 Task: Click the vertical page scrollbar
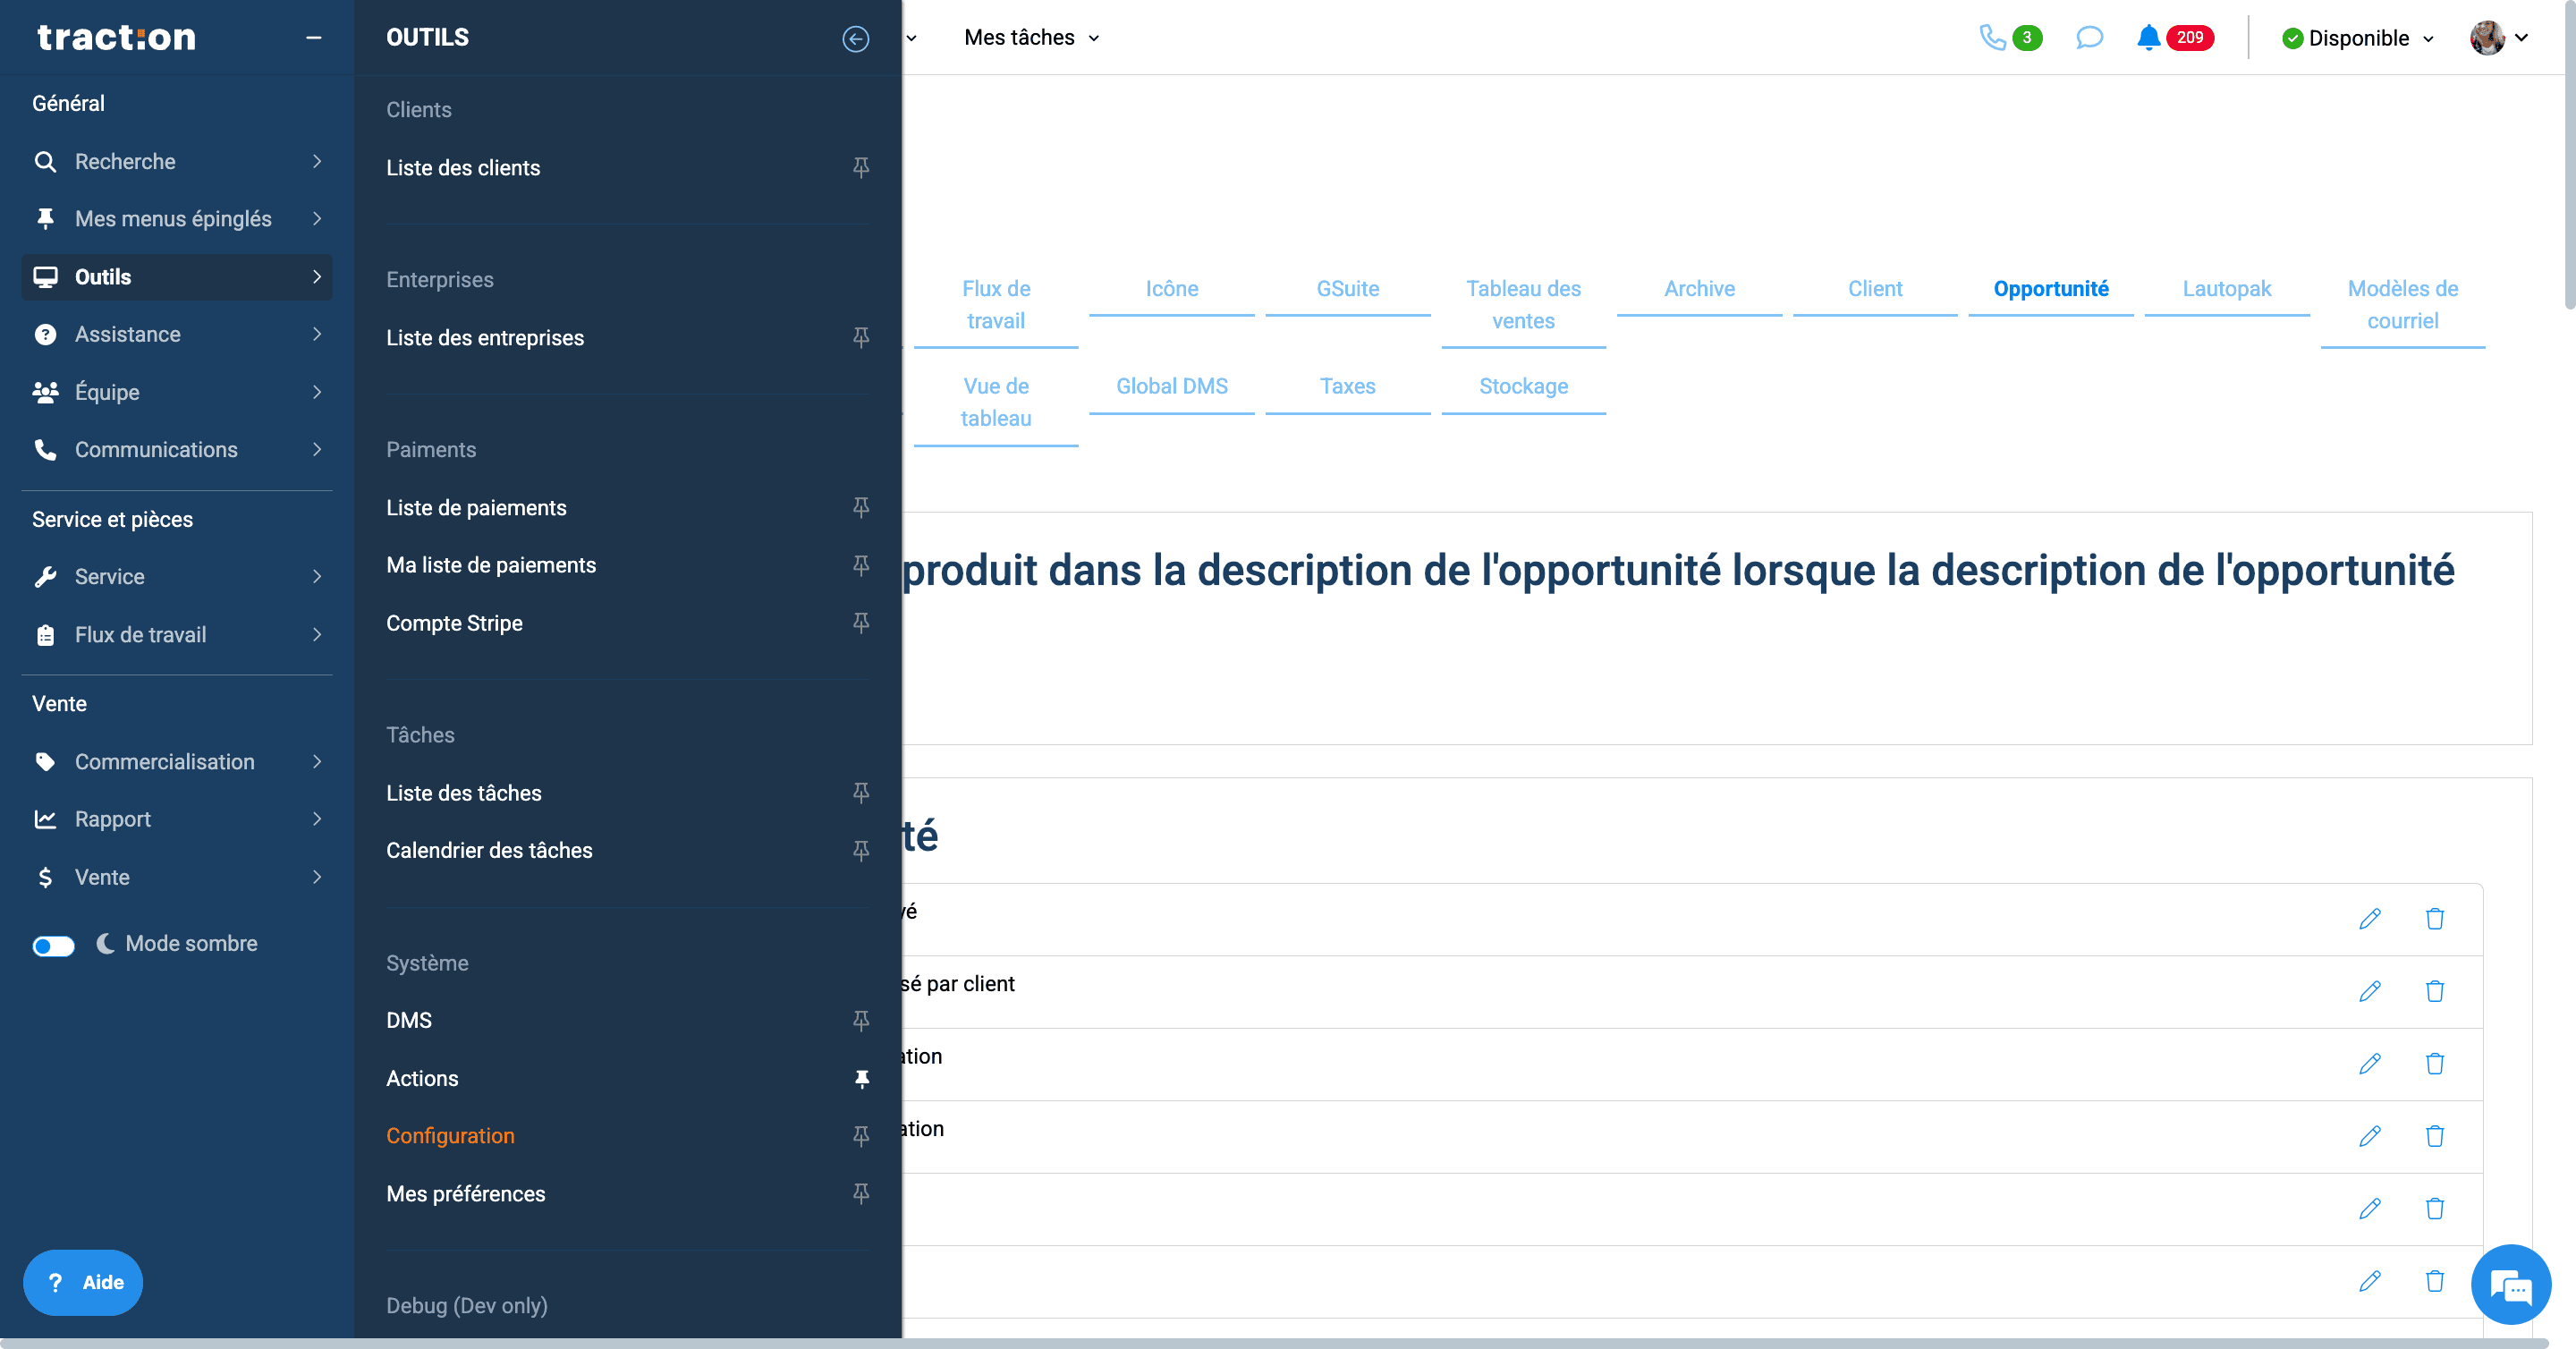pyautogui.click(x=2569, y=155)
